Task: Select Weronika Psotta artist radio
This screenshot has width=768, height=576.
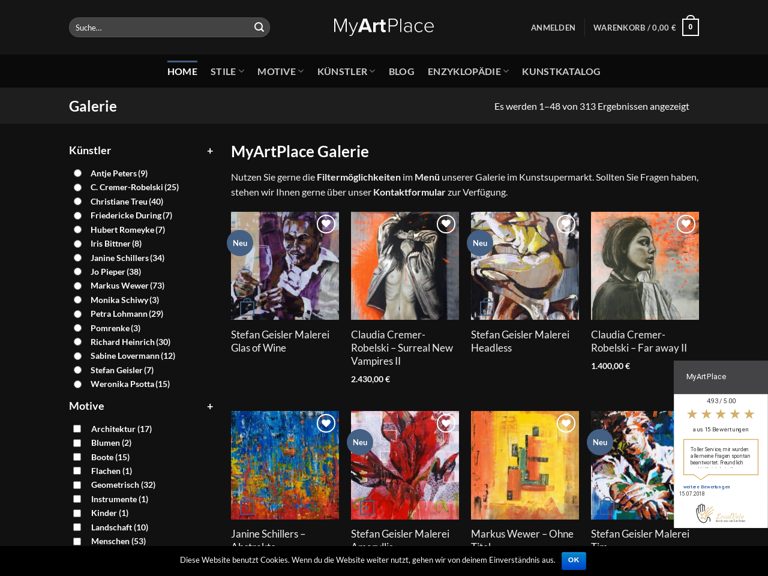Action: pos(77,384)
